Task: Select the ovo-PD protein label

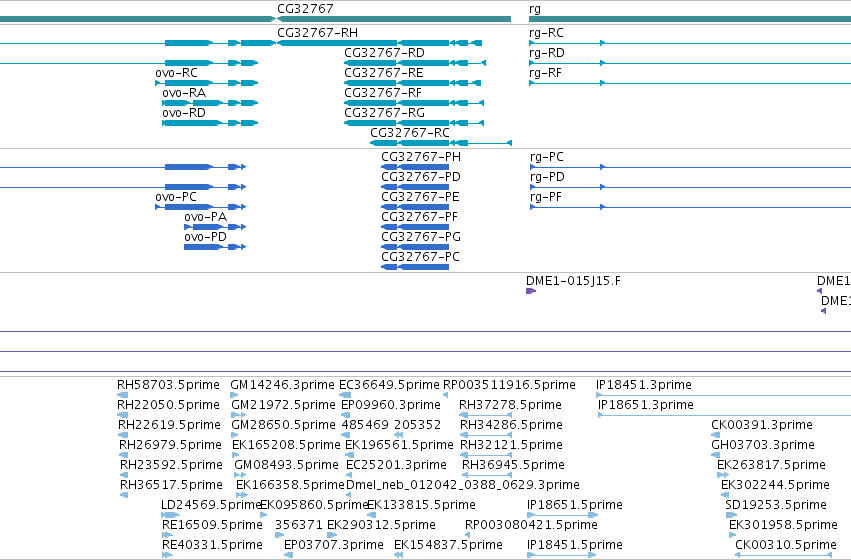Action: click(205, 237)
